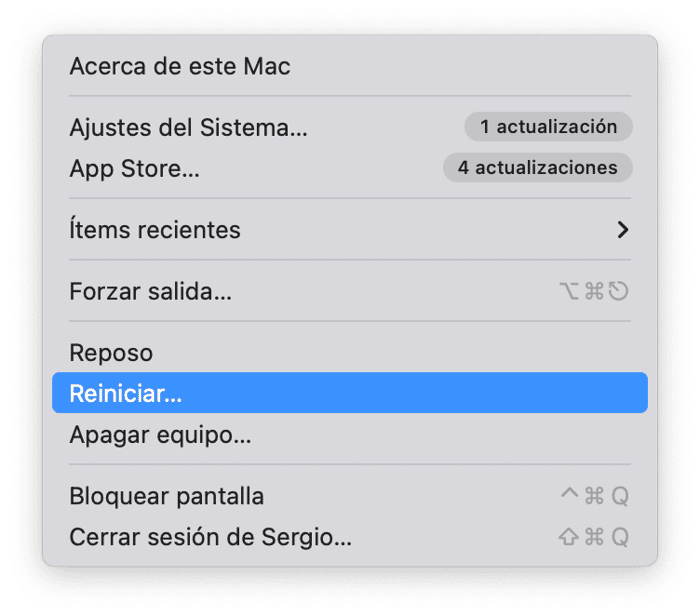700x616 pixels.
Task: Click the Command symbol beside Bloquear pantalla
Action: (594, 496)
